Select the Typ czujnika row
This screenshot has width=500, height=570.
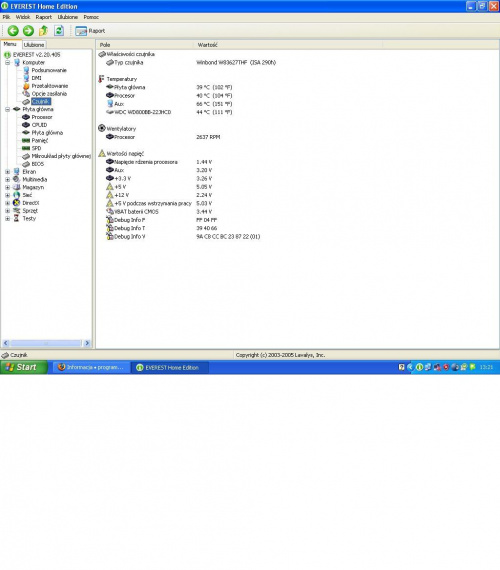[191, 63]
